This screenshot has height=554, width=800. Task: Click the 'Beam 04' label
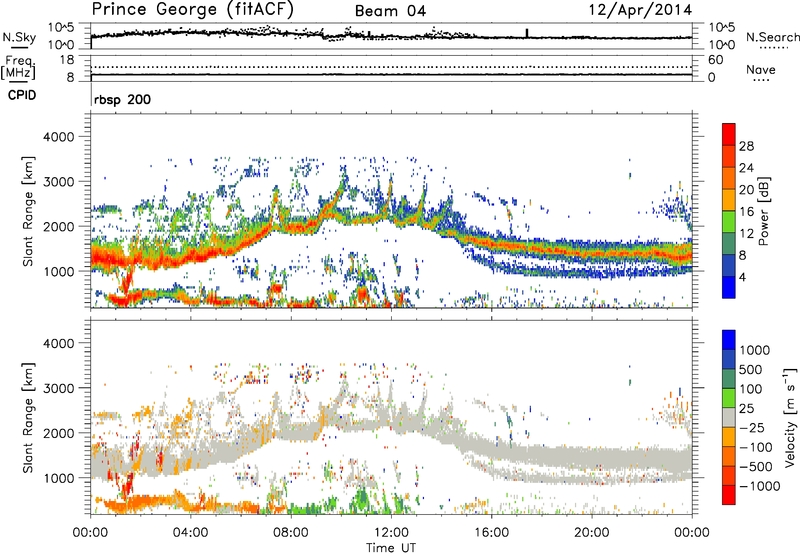click(390, 11)
